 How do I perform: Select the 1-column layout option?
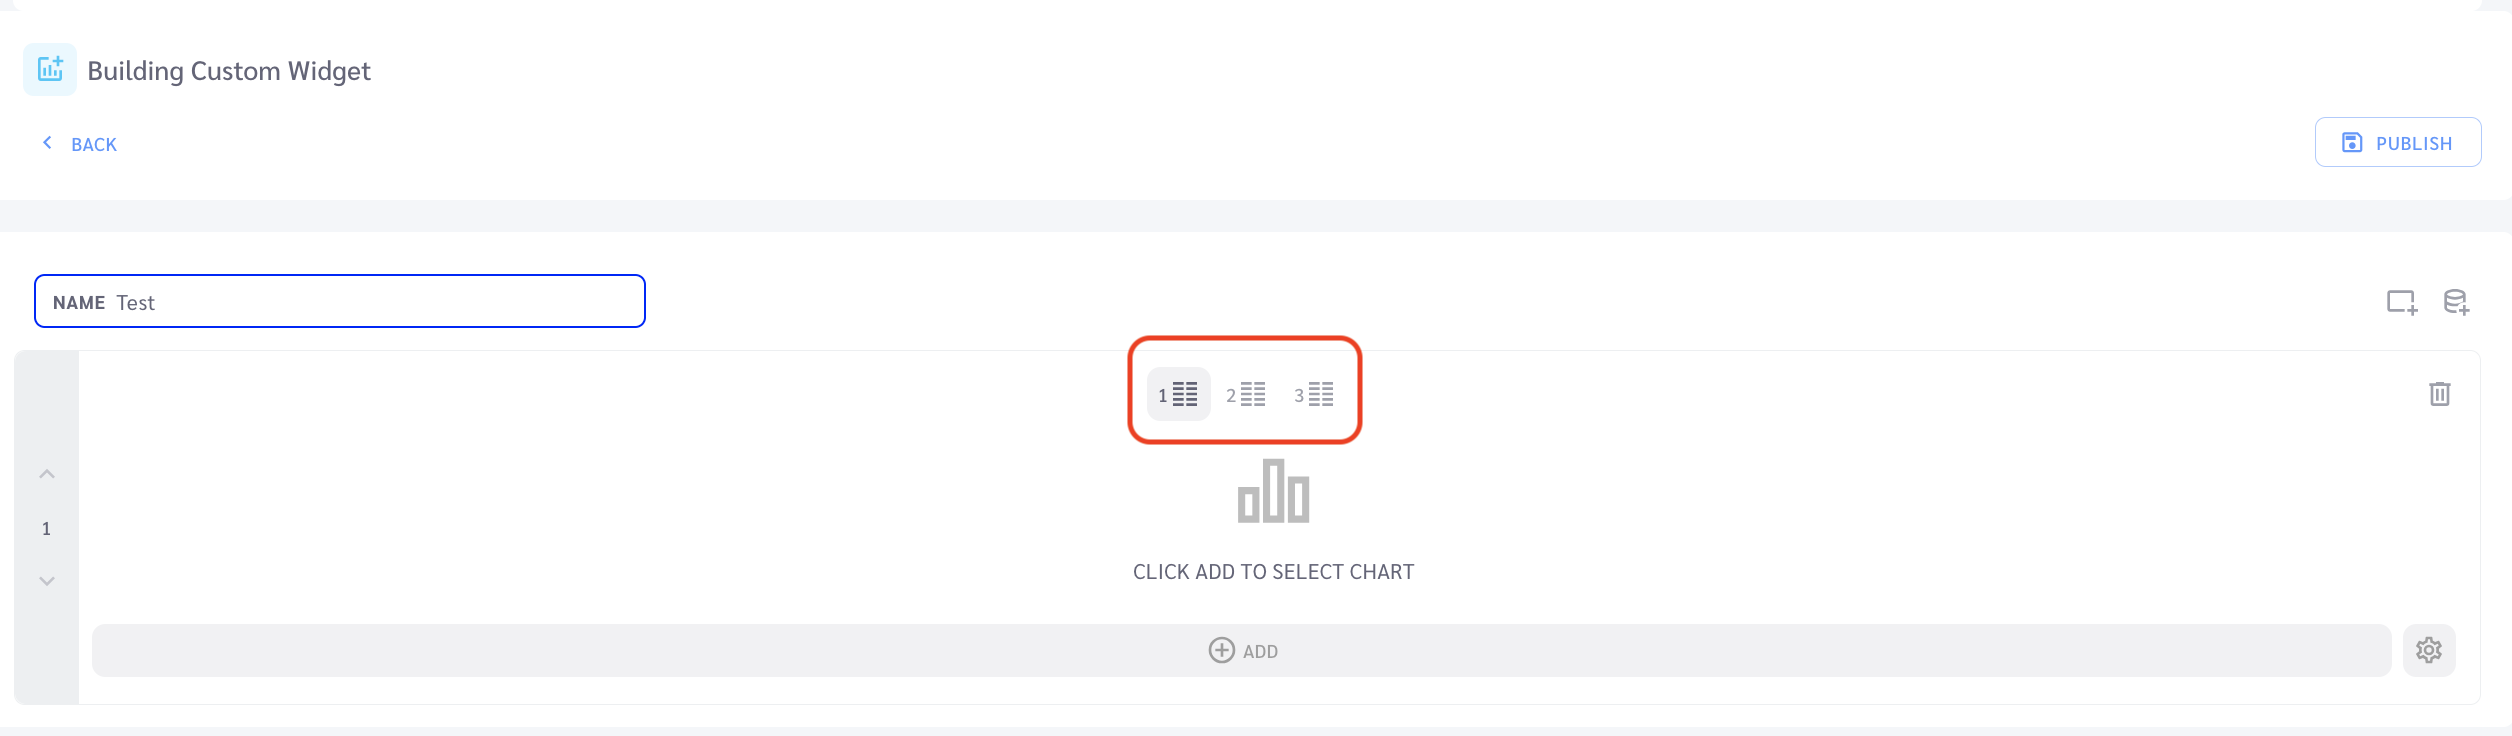1178,394
